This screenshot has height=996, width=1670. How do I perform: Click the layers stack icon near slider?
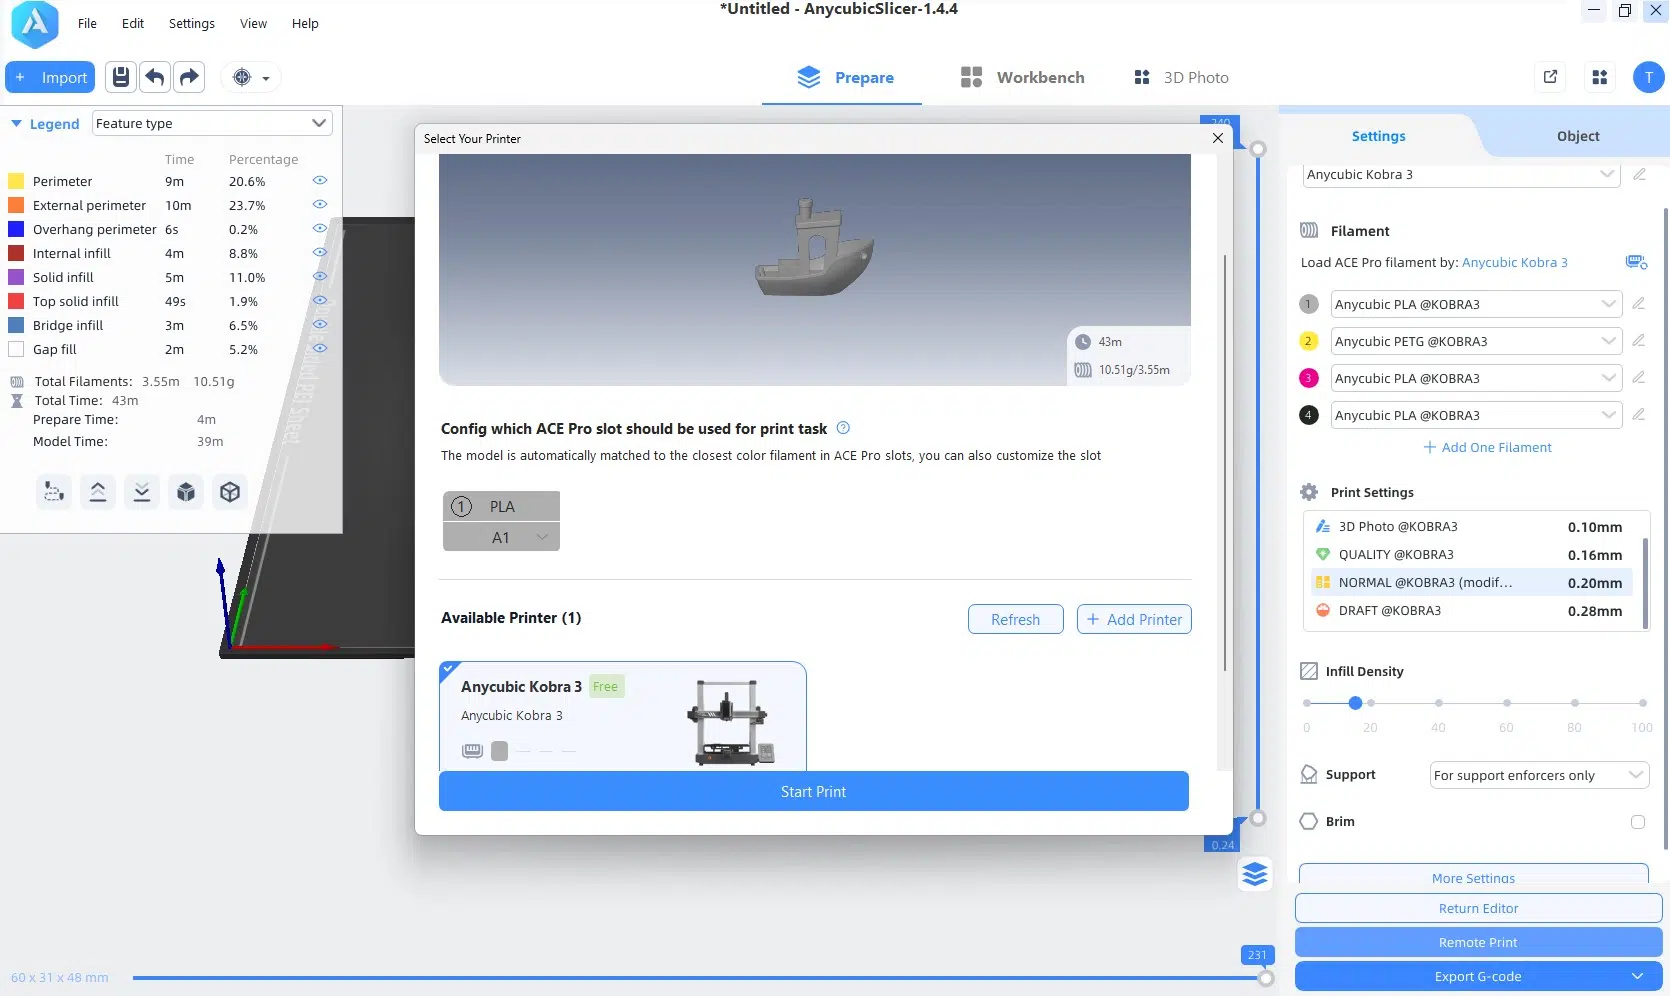click(x=1255, y=875)
